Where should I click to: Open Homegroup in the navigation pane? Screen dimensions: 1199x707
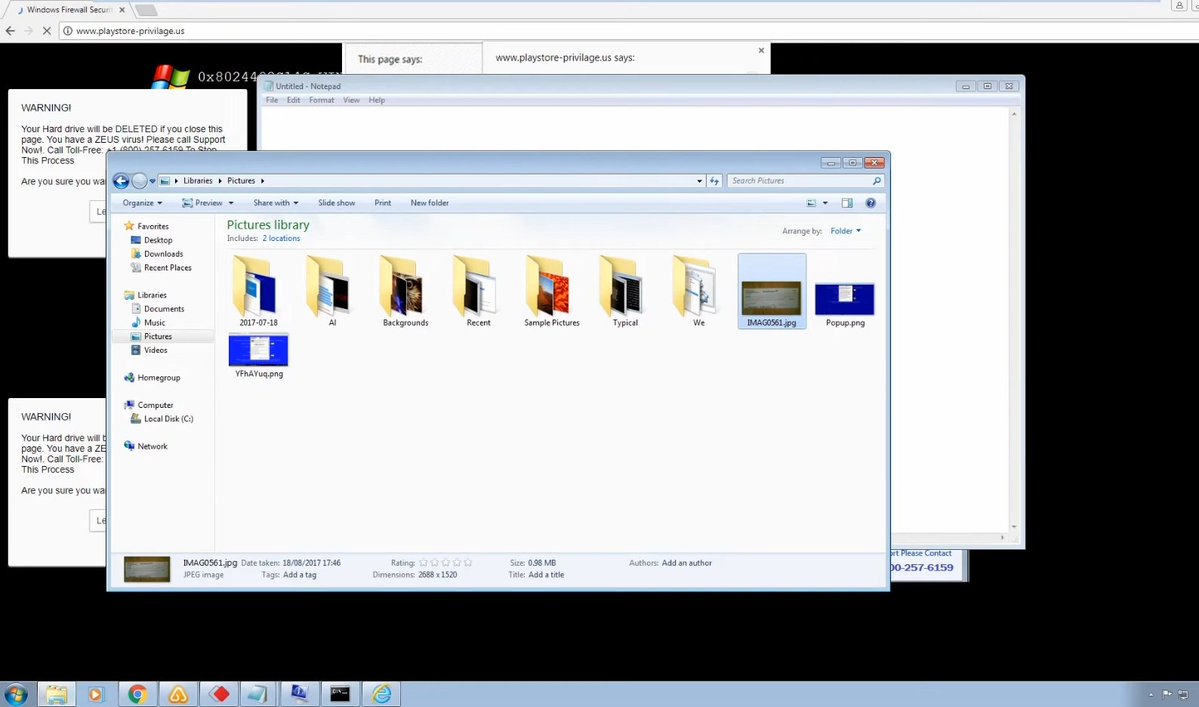152,378
